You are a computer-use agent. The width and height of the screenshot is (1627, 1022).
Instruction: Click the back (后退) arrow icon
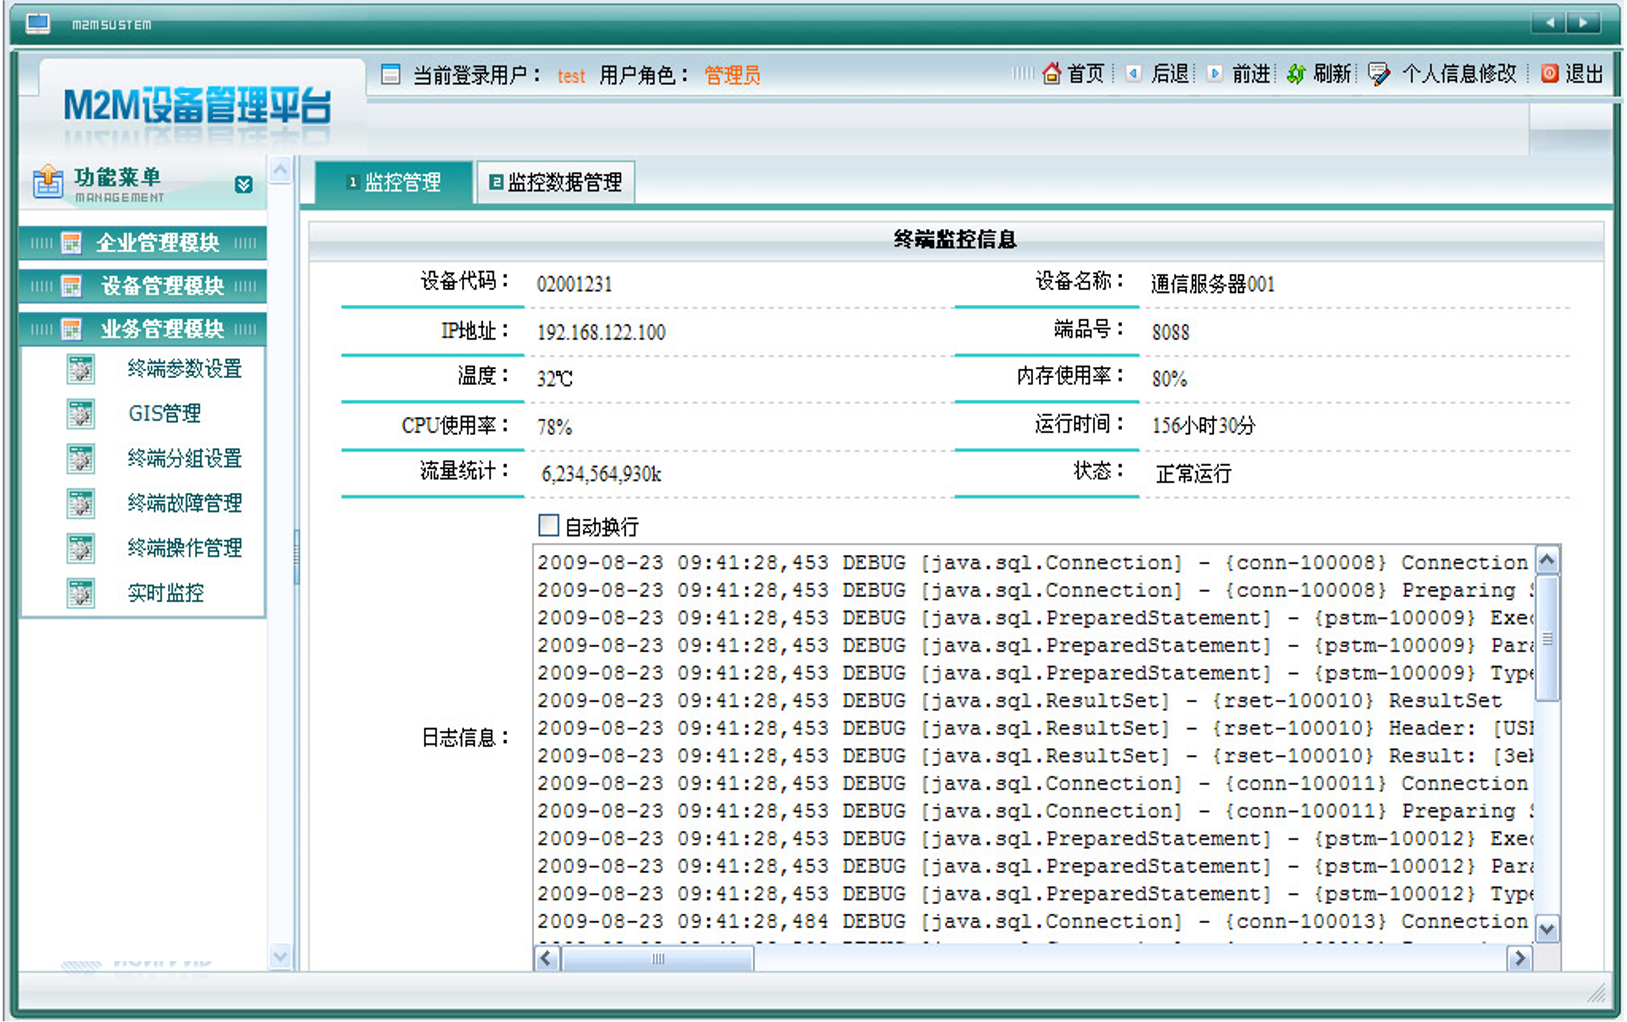click(1133, 74)
